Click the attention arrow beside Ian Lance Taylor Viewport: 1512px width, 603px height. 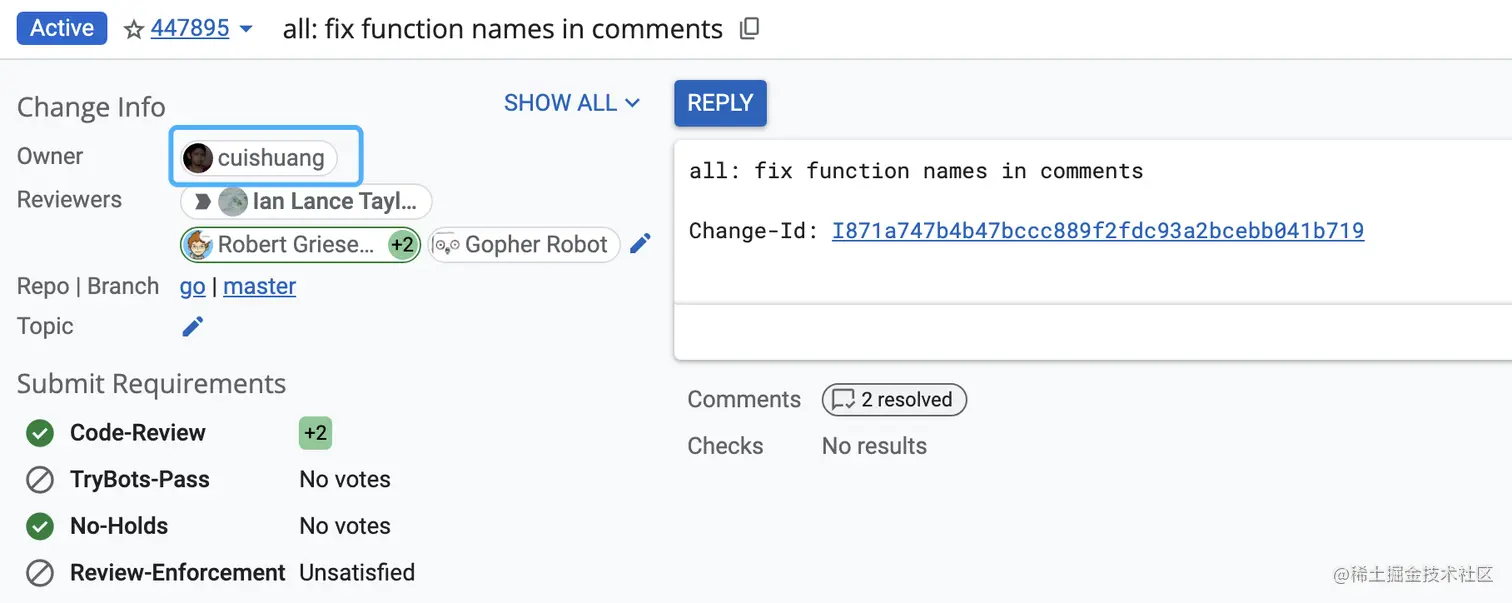(202, 202)
